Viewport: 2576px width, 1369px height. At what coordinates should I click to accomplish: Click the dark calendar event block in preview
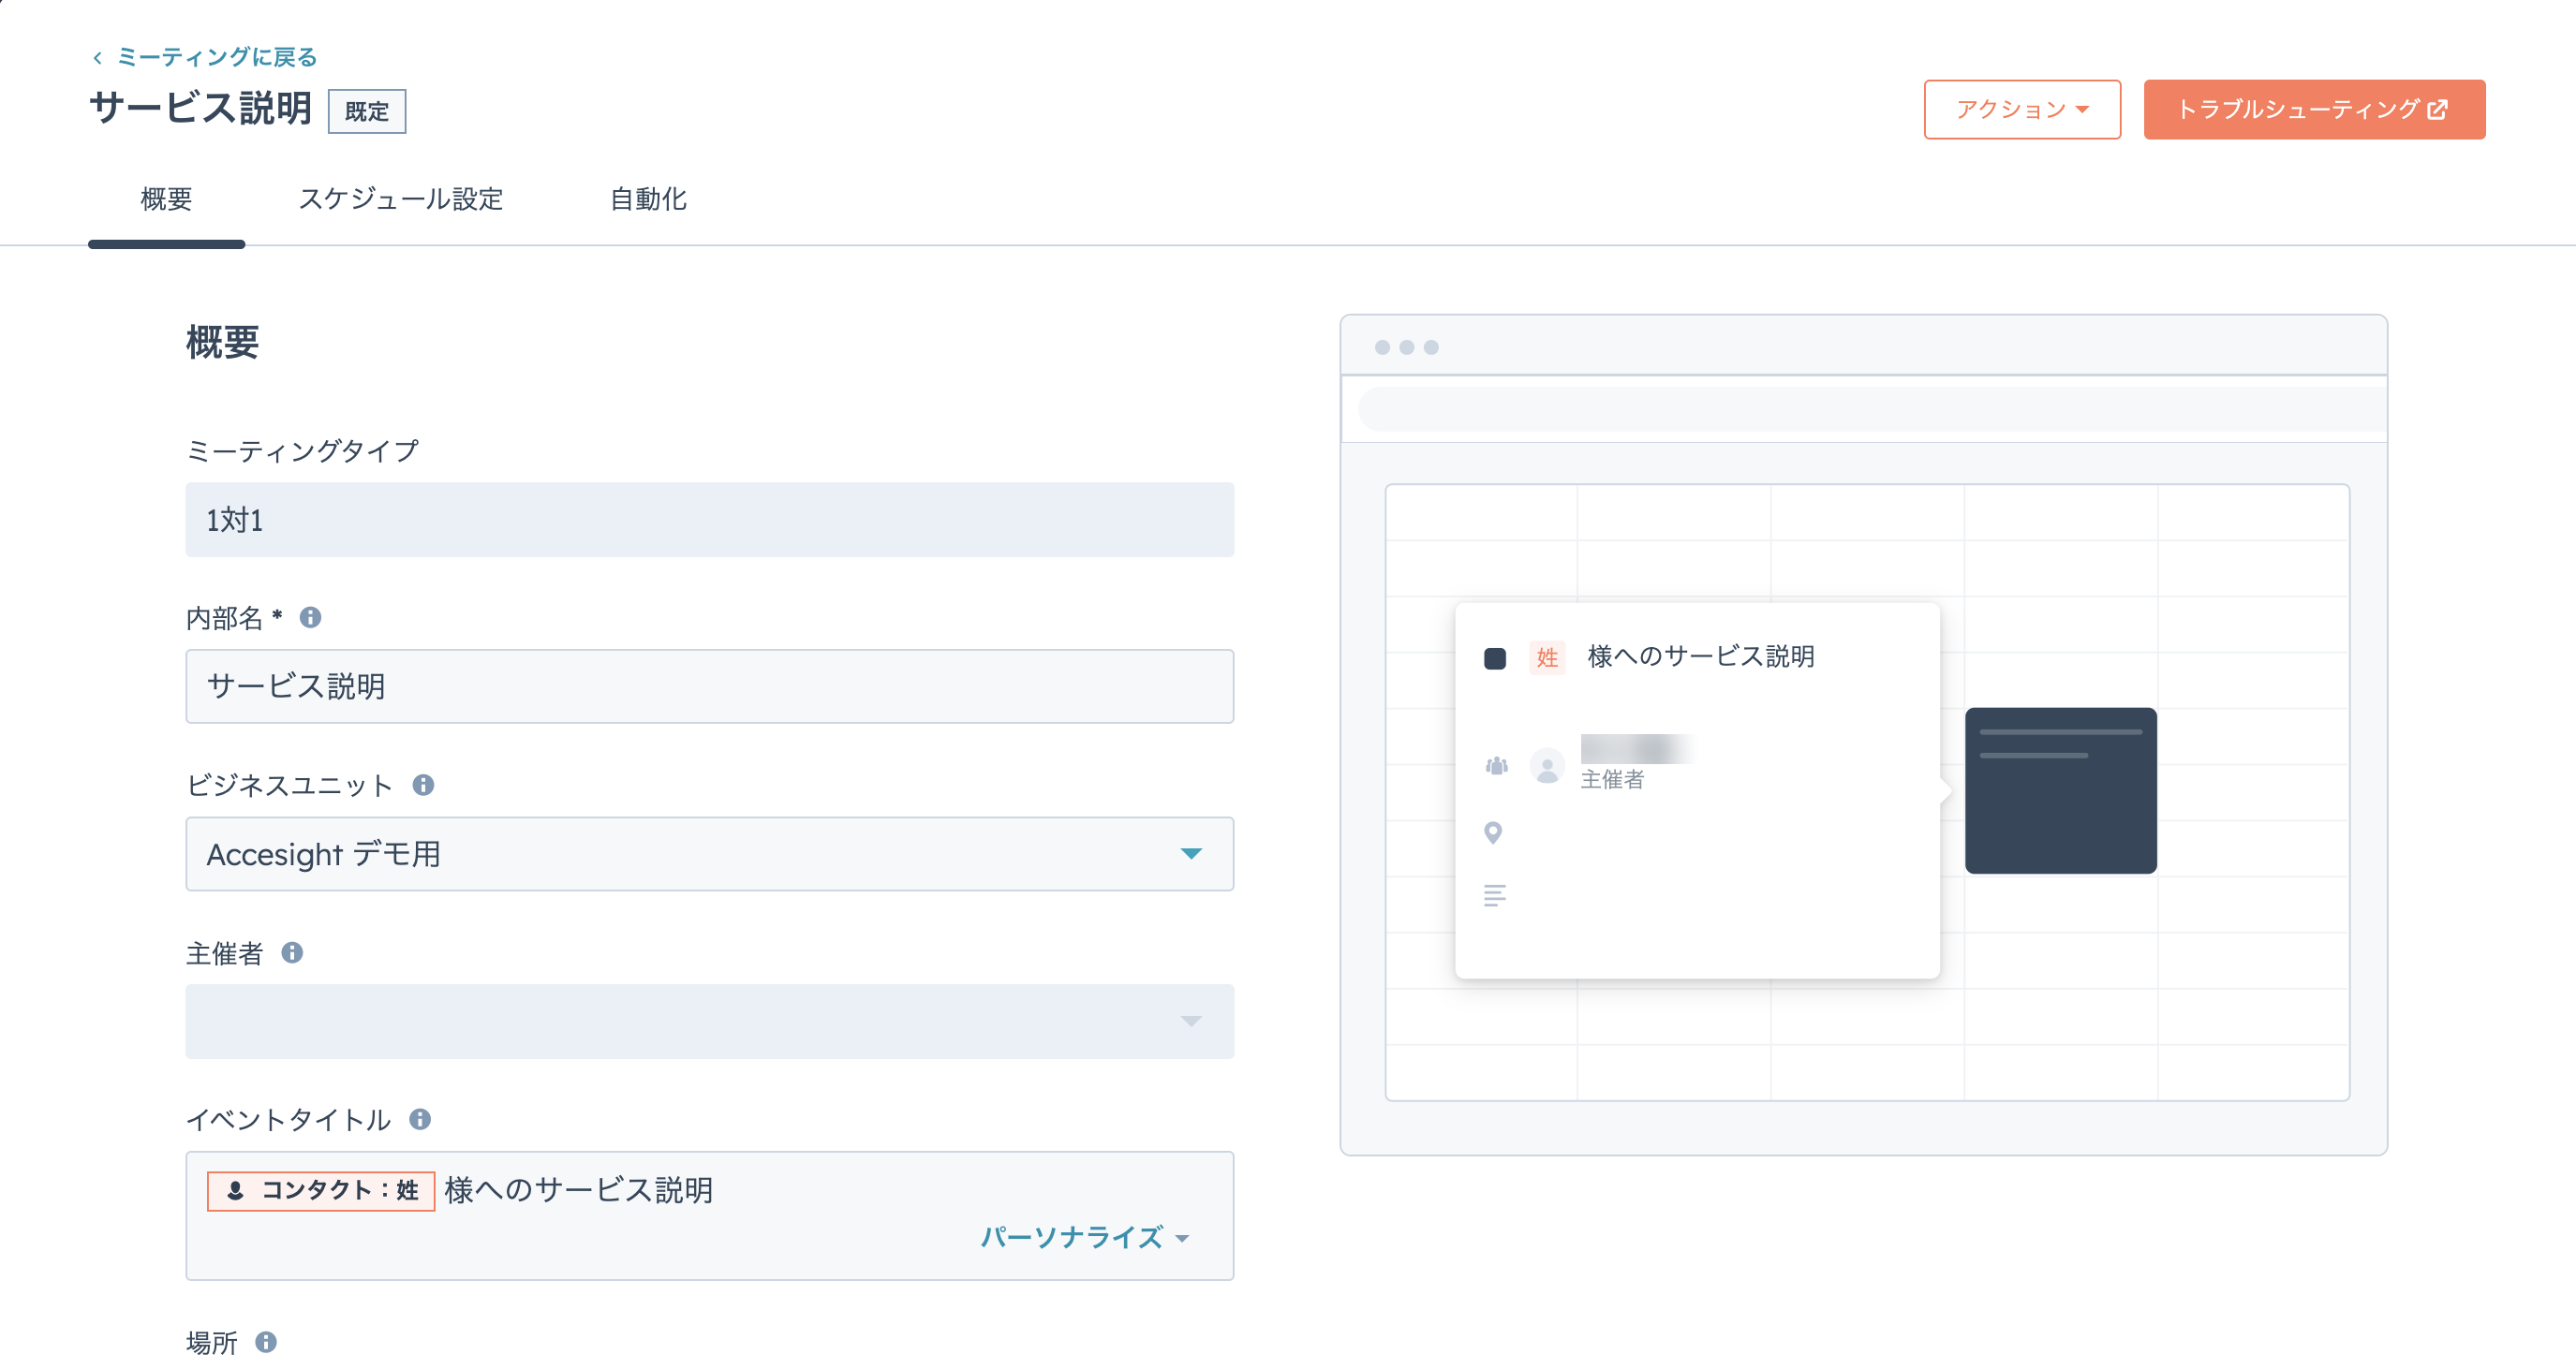[2060, 791]
